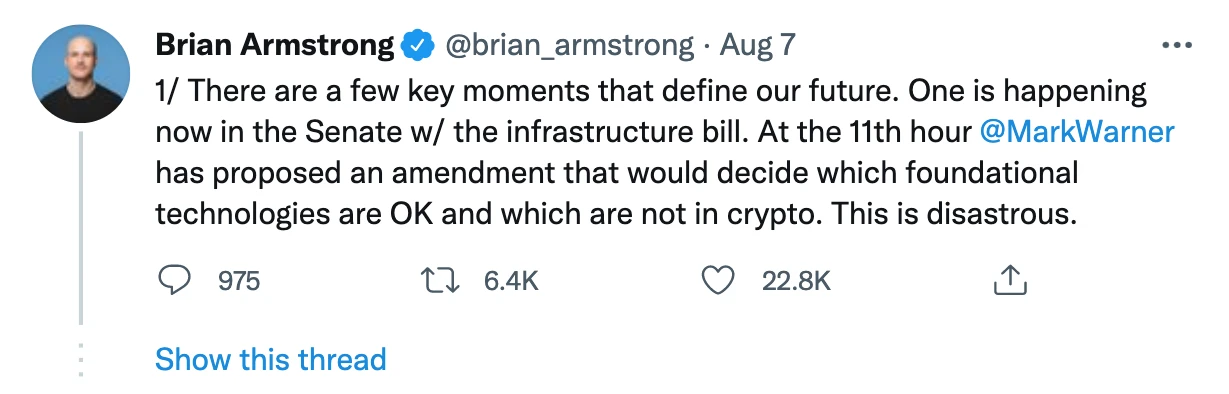Click the vertical thread connector line
Viewport: 1229px width, 394px height.
[81, 227]
